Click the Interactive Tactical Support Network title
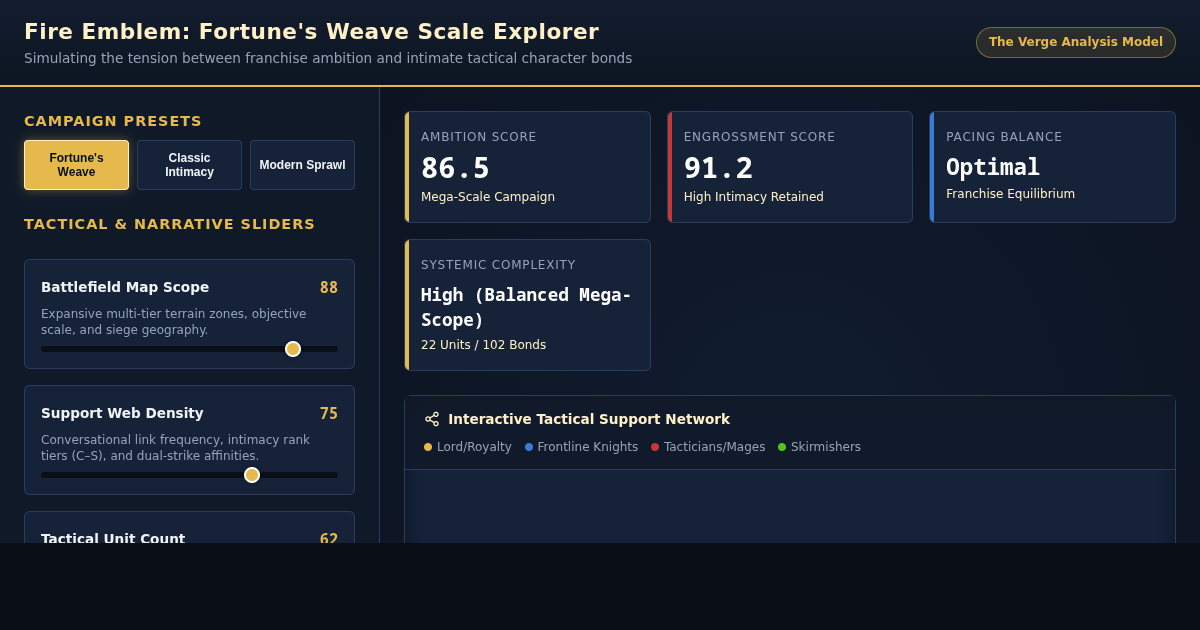Viewport: 1200px width, 630px height. (x=589, y=419)
